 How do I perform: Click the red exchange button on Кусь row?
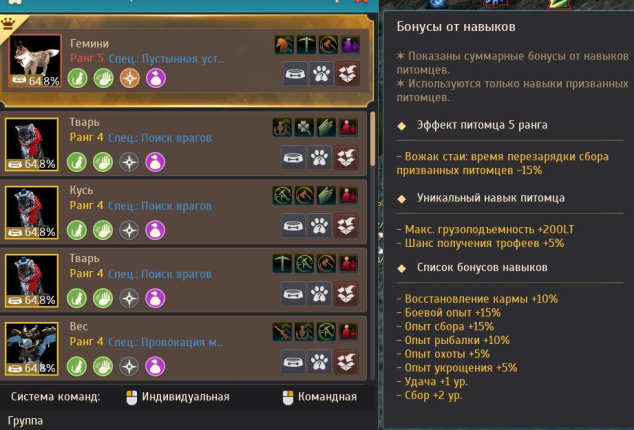346,225
